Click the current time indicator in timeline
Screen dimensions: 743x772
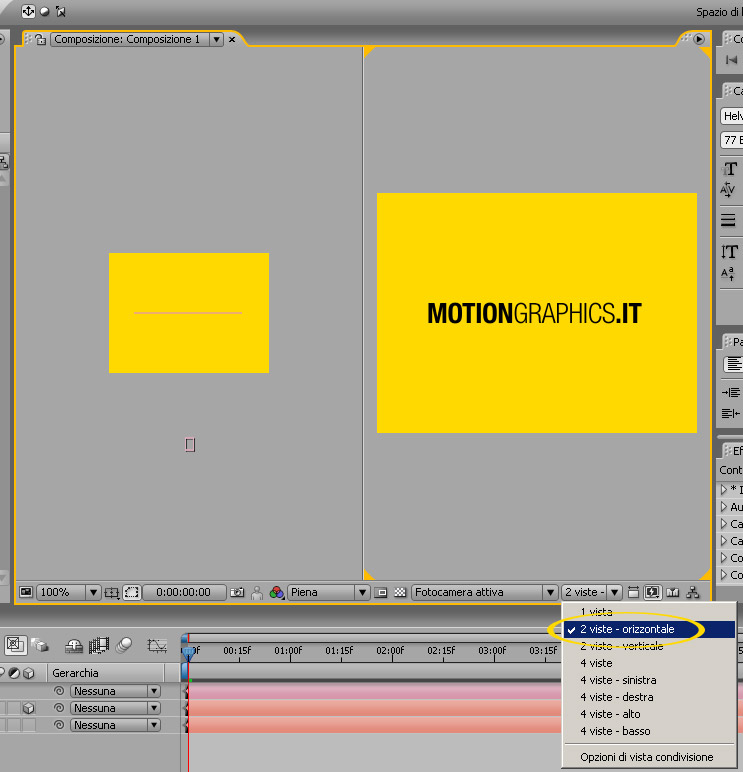tap(189, 652)
